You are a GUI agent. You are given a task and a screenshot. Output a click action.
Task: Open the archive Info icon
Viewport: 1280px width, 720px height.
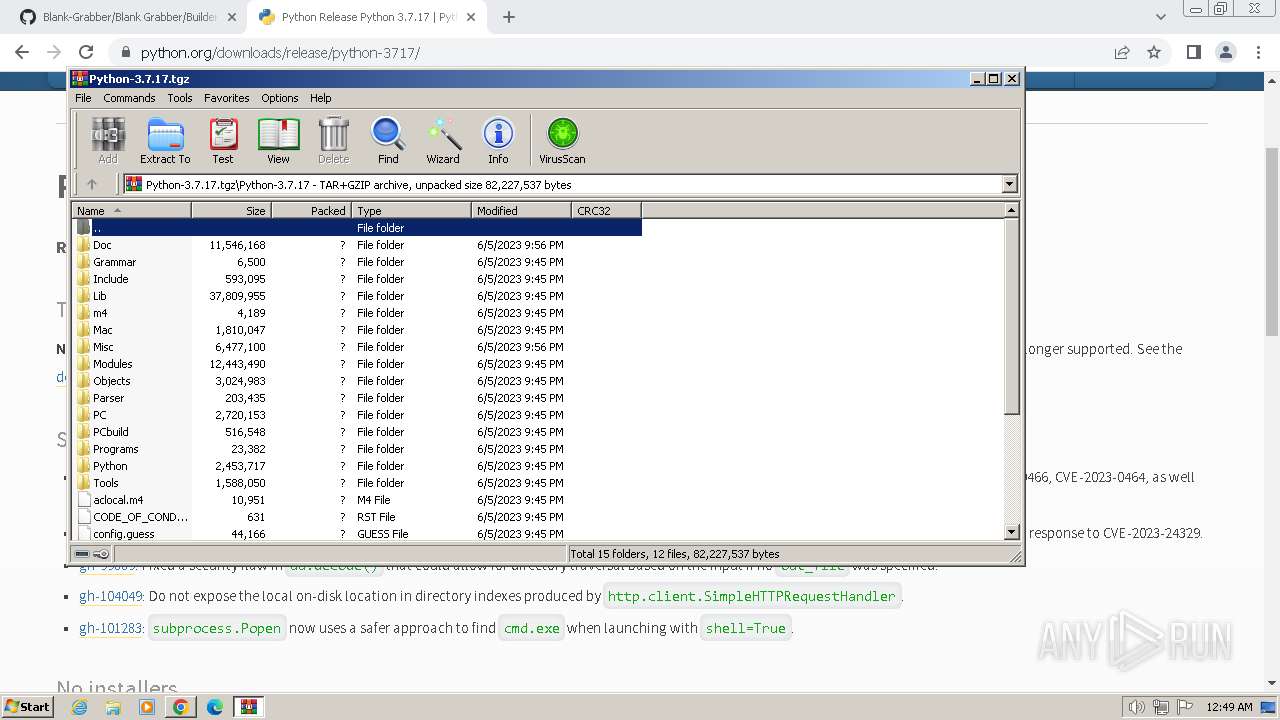tap(498, 140)
